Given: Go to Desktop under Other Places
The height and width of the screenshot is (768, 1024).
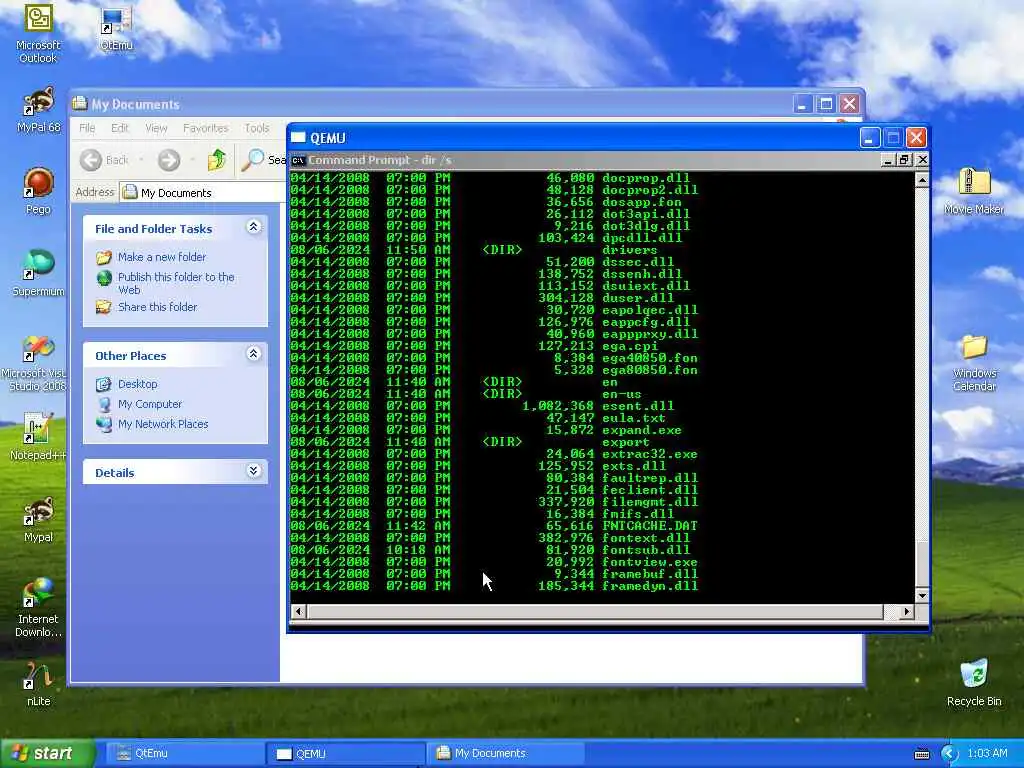Looking at the screenshot, I should (137, 384).
